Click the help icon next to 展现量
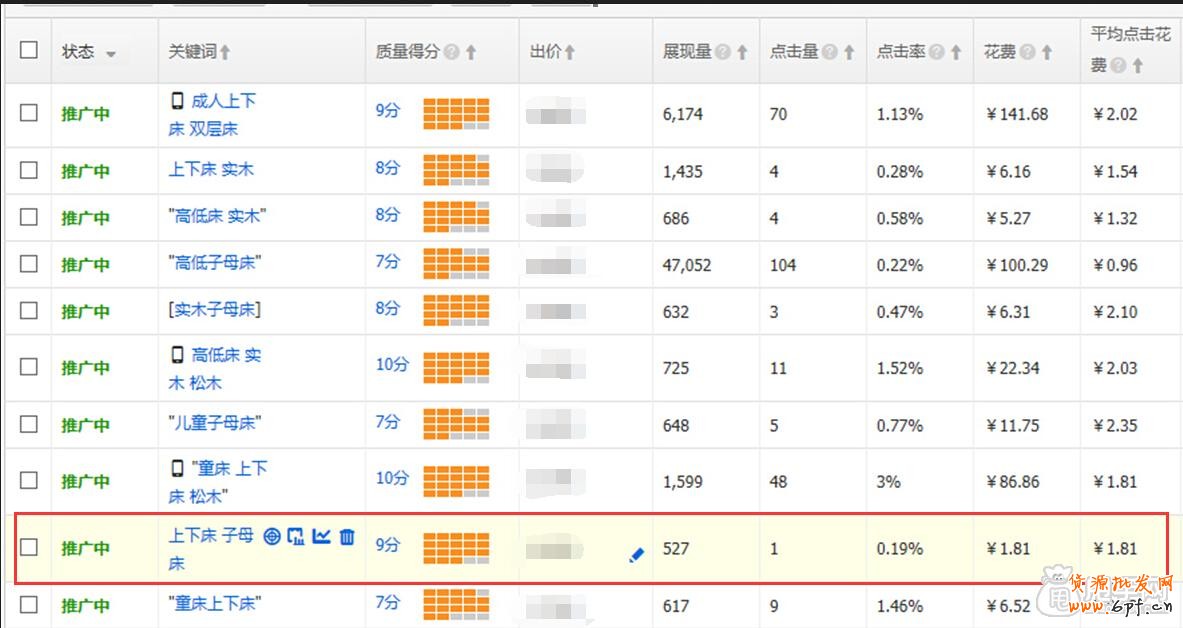Screen dimensions: 1183x628 [723, 52]
